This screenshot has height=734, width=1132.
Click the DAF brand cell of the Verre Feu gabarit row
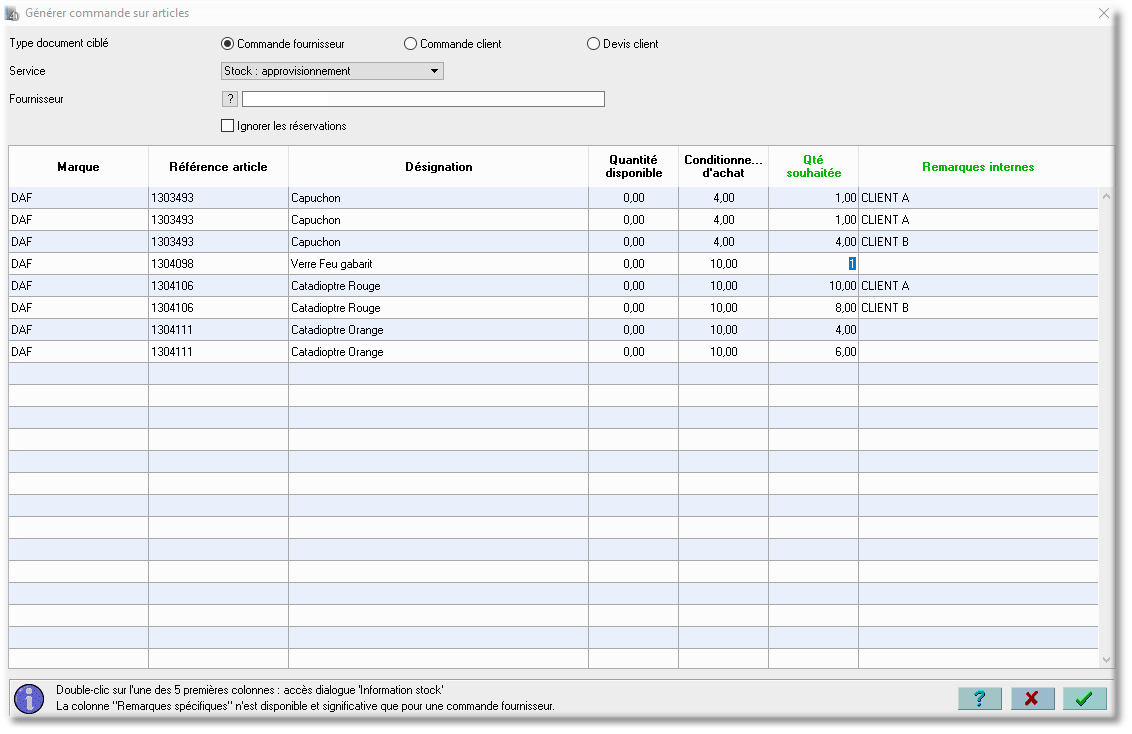coord(79,264)
